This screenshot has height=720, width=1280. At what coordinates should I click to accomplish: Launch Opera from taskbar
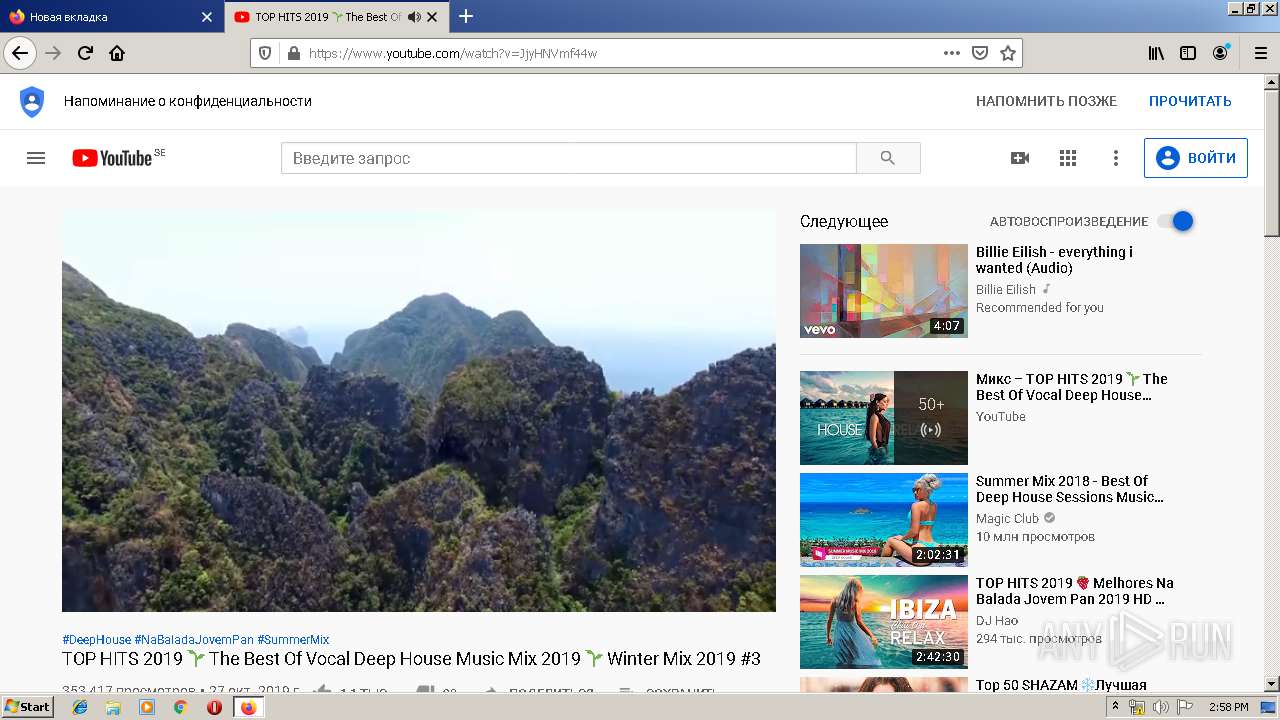tap(214, 707)
